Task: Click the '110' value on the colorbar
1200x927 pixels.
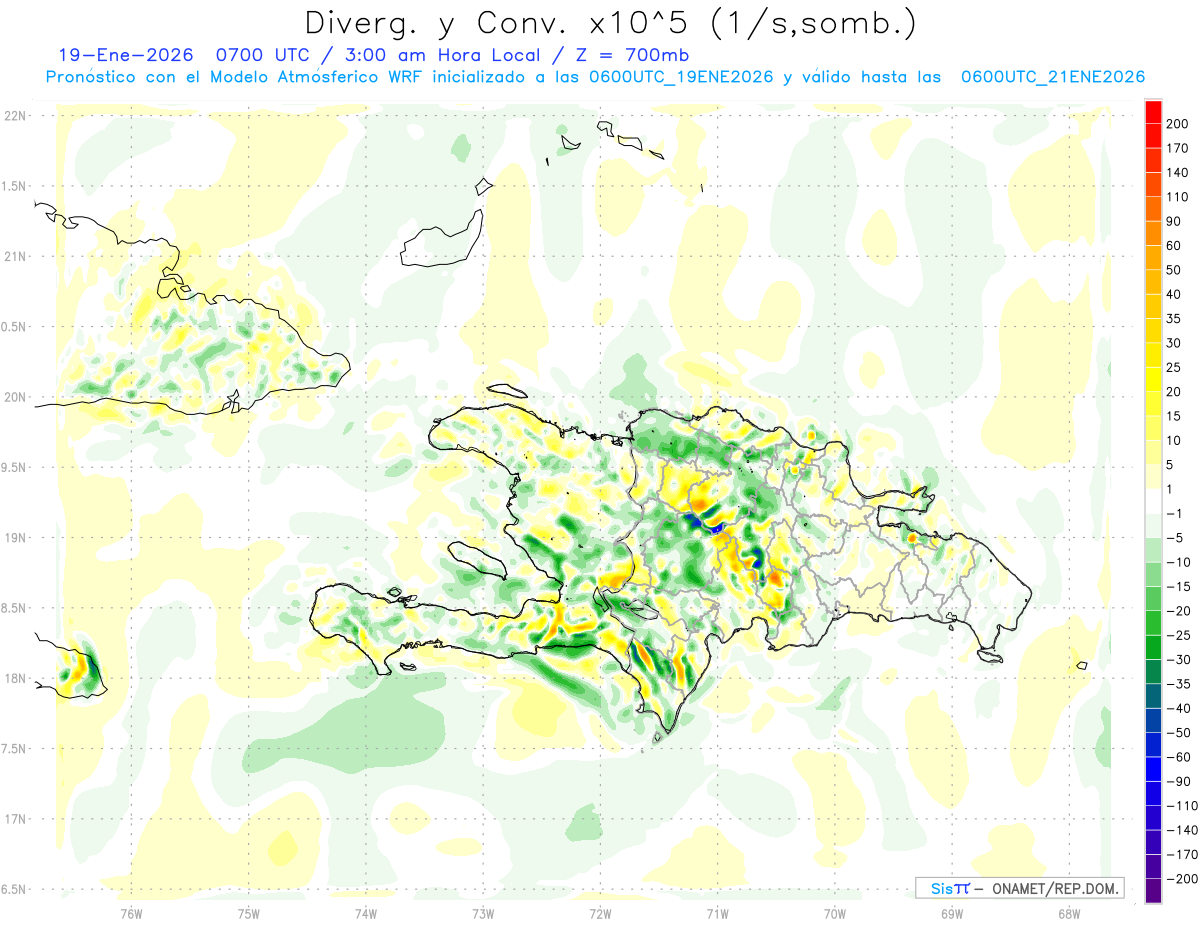Action: [1177, 197]
